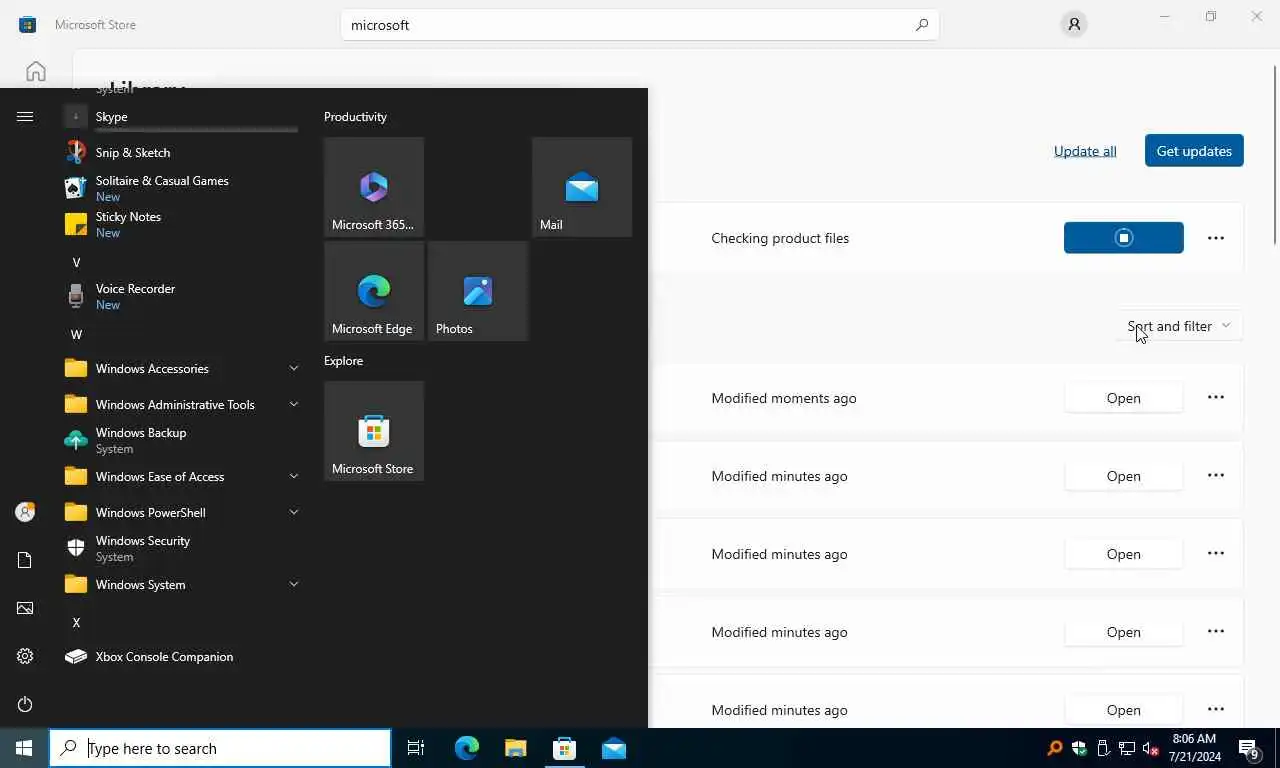This screenshot has height=768, width=1280.
Task: Stop the Checking product files update
Action: tap(1124, 238)
